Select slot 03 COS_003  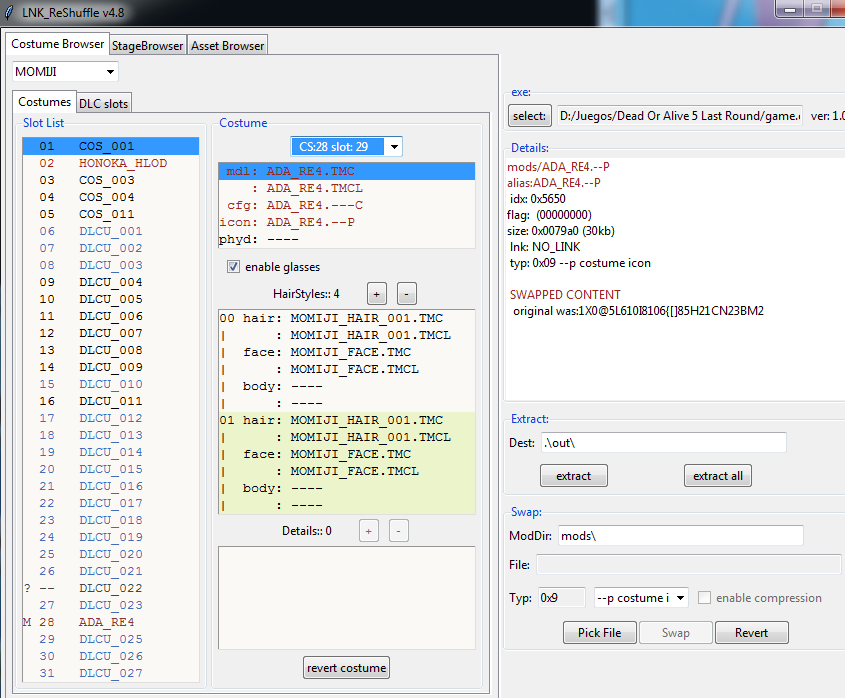(x=110, y=180)
